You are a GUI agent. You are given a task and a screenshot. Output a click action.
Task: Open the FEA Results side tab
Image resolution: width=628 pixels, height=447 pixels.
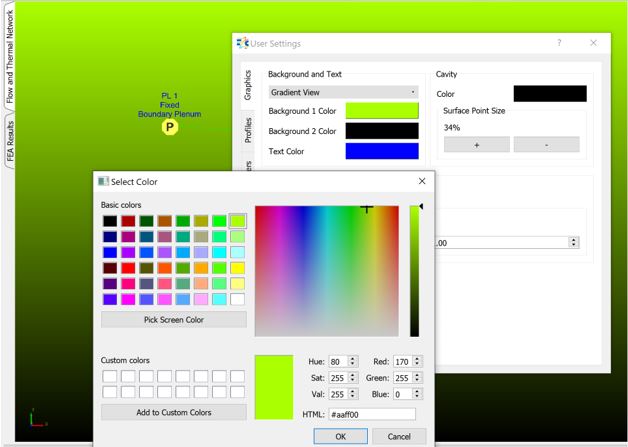(x=11, y=142)
